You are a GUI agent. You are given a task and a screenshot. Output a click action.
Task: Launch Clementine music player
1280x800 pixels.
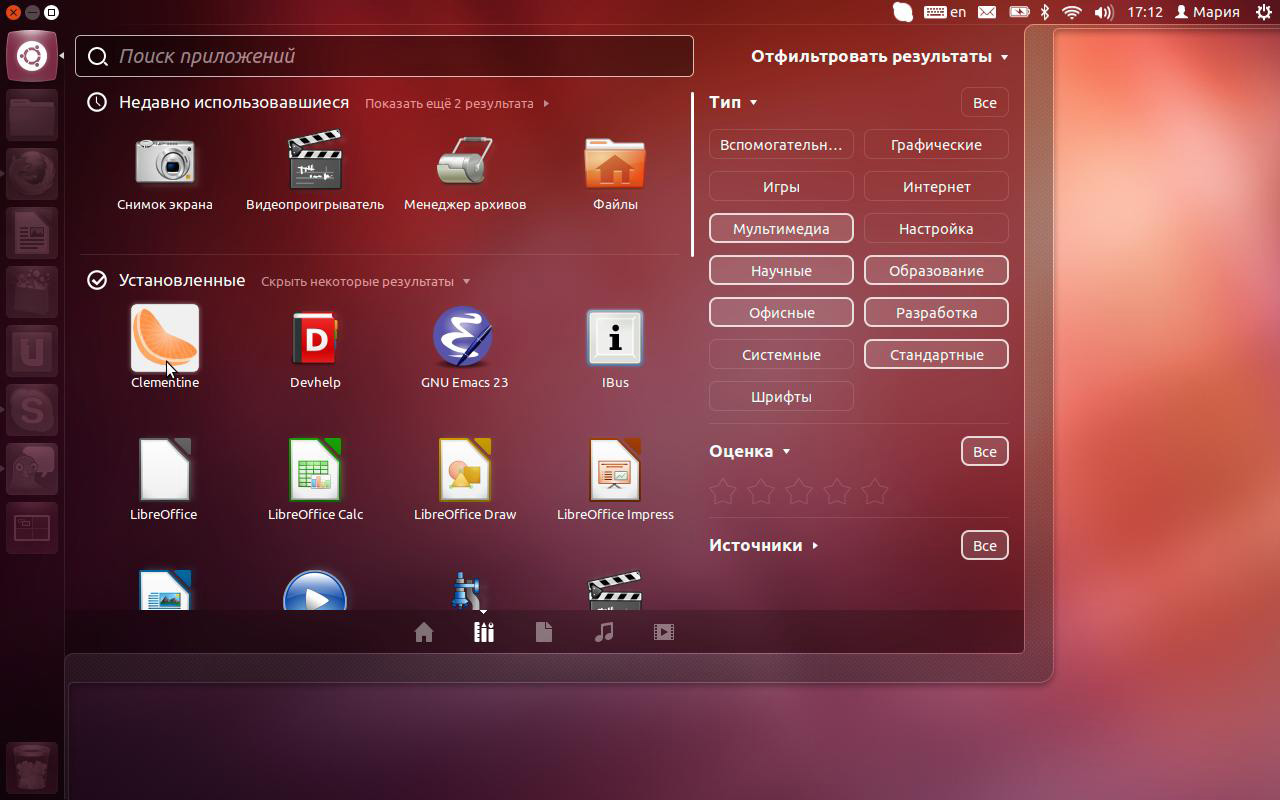point(165,347)
